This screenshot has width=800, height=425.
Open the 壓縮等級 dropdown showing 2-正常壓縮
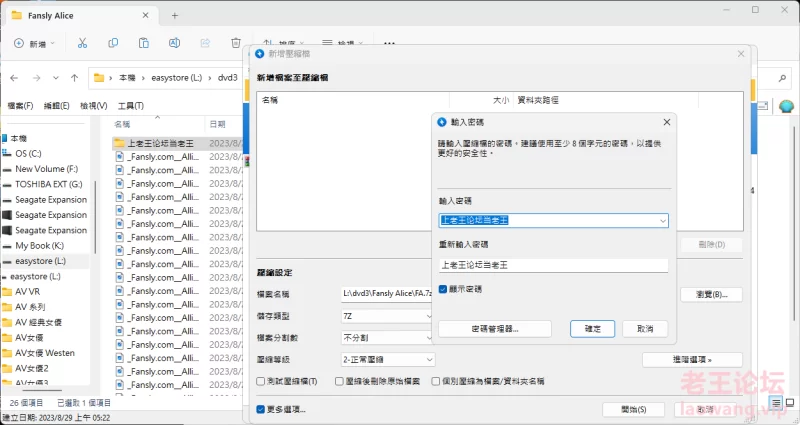[x=429, y=359]
